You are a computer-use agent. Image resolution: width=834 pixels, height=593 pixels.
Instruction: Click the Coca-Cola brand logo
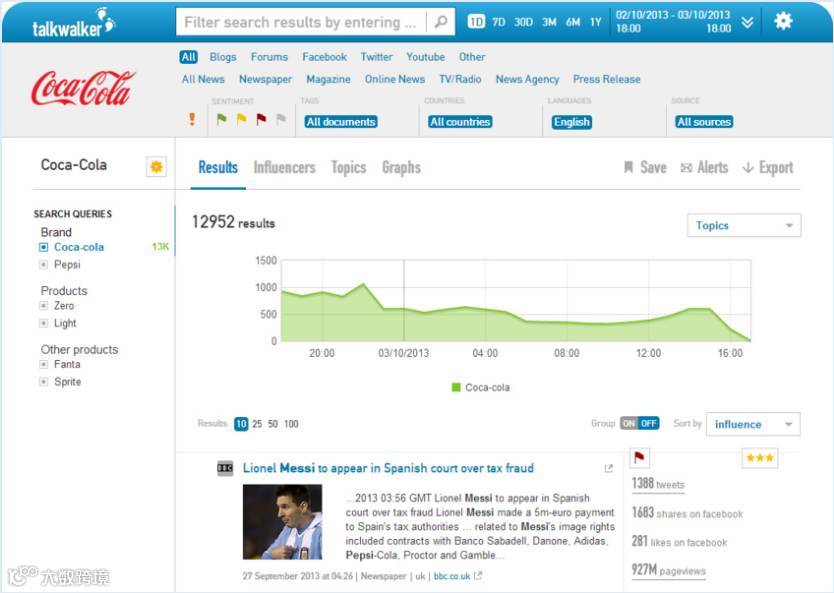pos(82,88)
